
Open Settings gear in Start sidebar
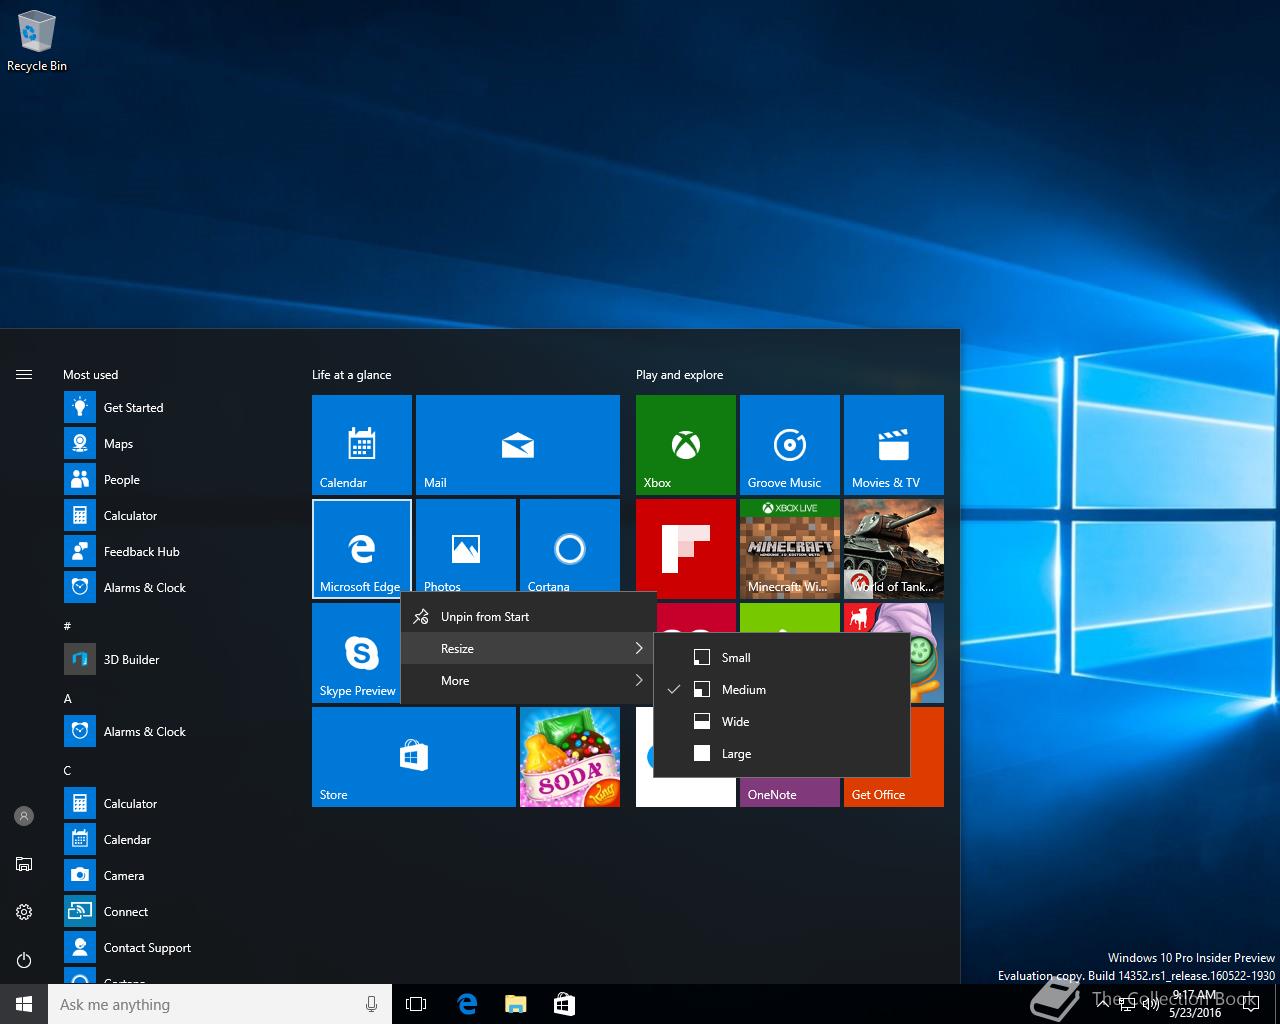(24, 912)
